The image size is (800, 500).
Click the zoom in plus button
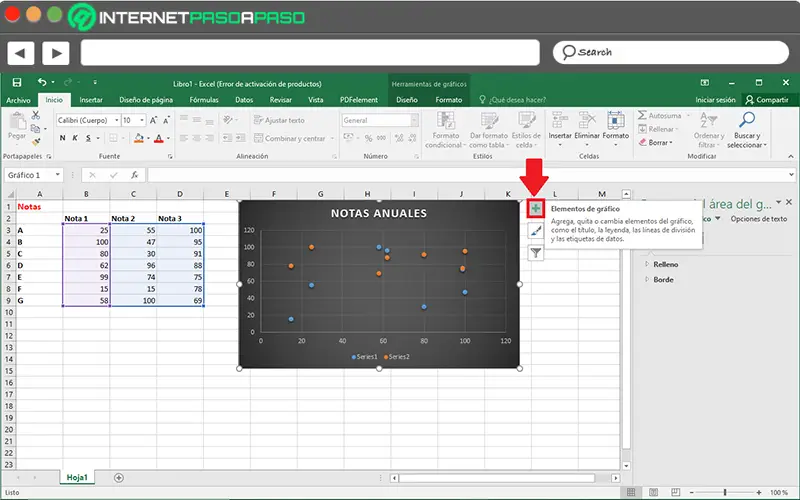tap(759, 492)
